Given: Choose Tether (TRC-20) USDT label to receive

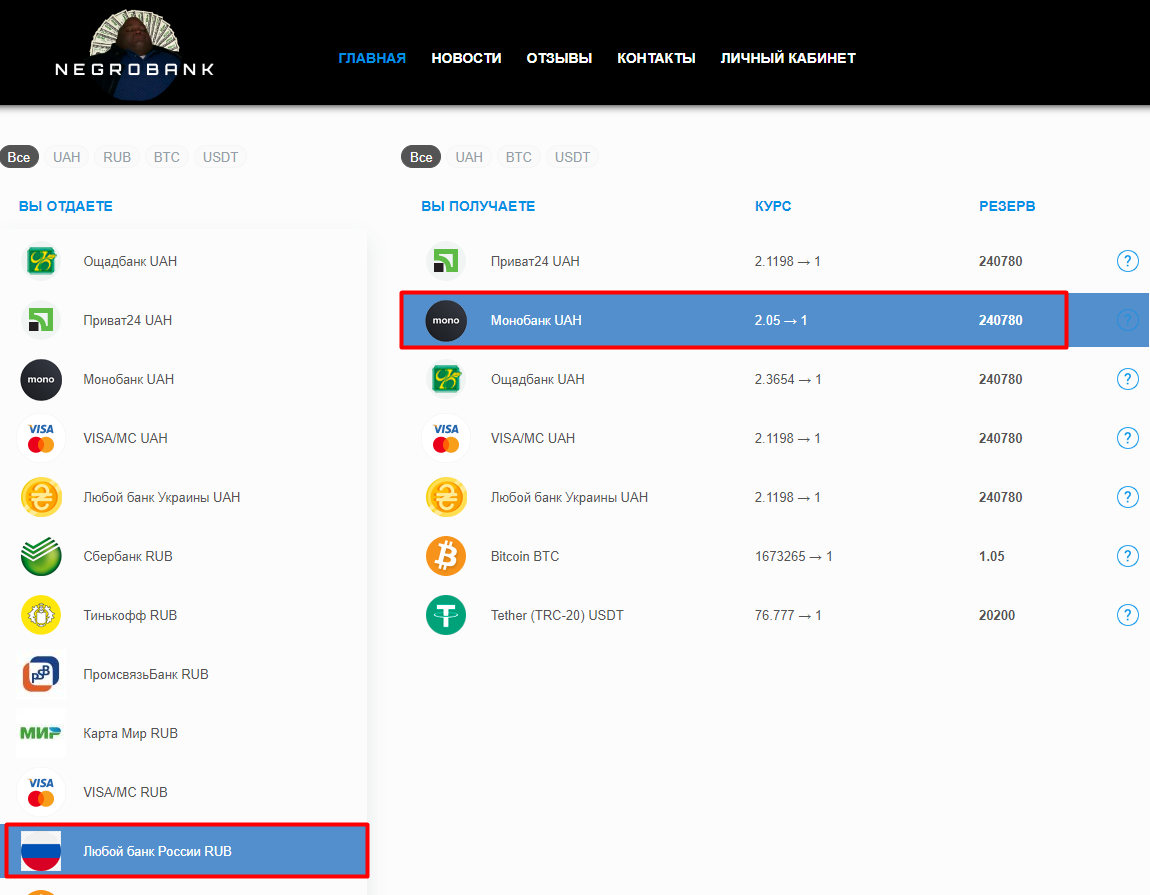Looking at the screenshot, I should (x=557, y=615).
